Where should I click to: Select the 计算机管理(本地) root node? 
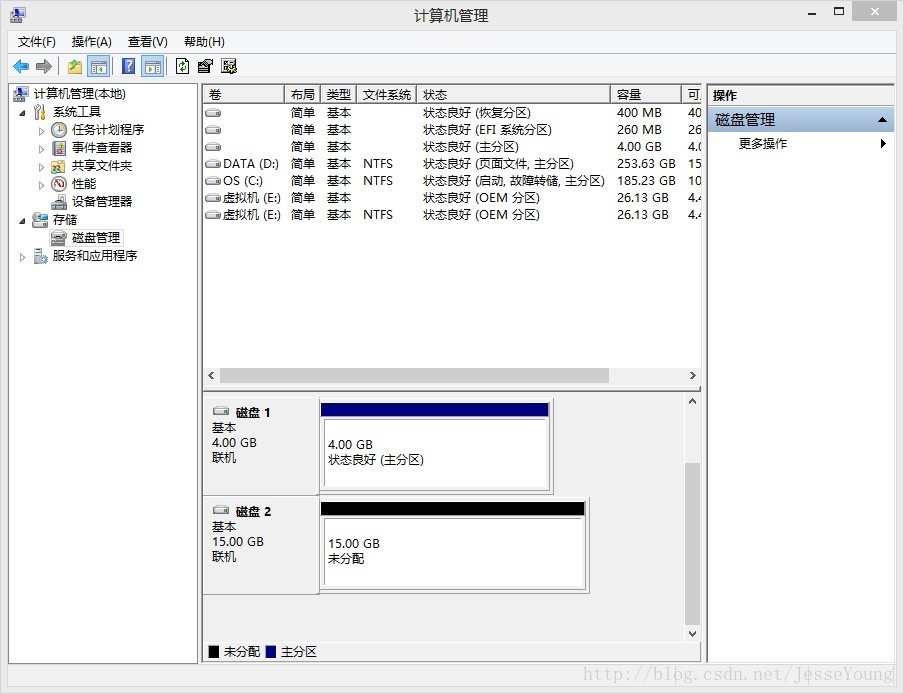(x=79, y=93)
